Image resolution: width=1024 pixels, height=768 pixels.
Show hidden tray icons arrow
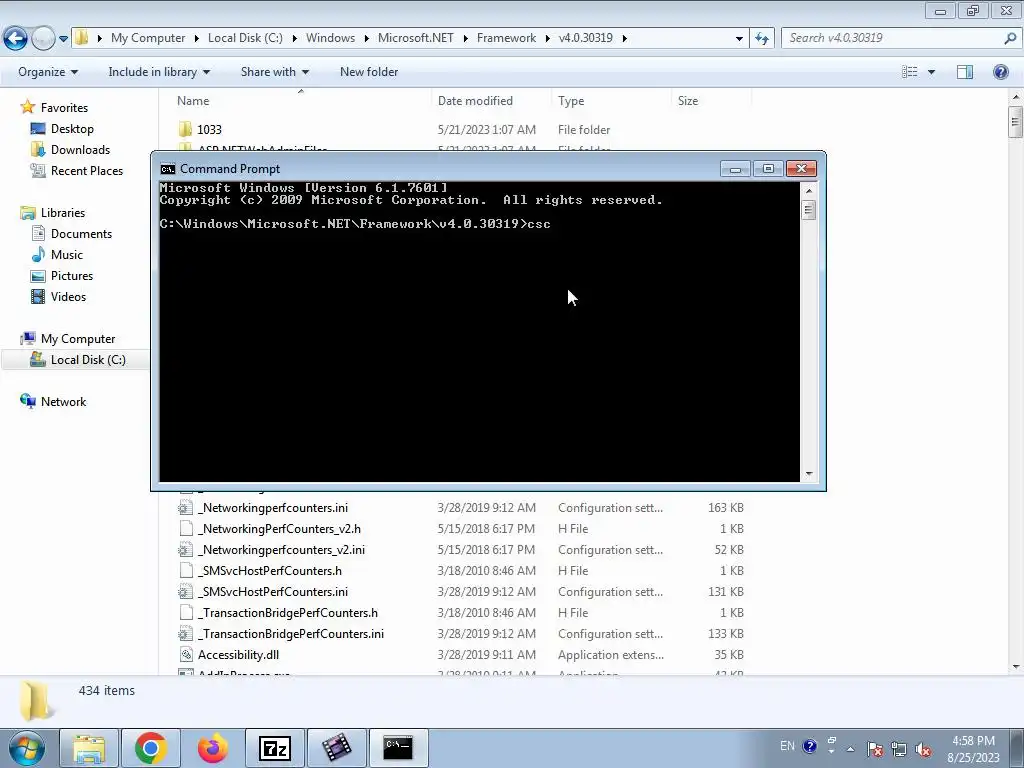(850, 748)
